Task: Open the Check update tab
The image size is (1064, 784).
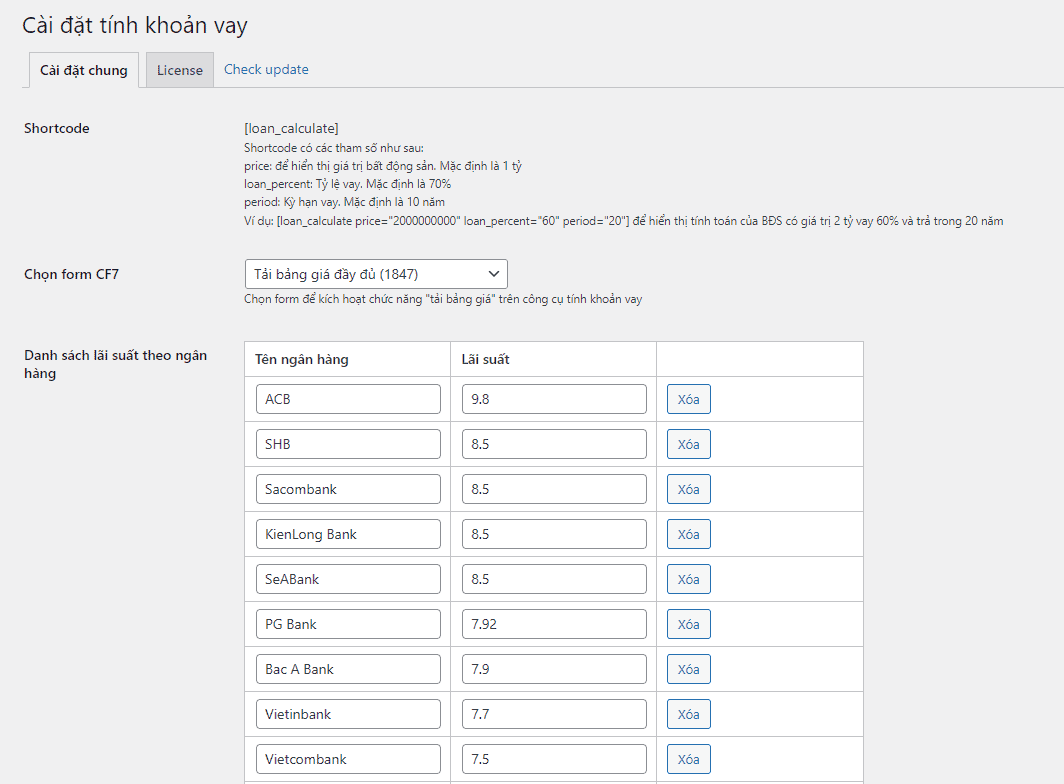Action: pyautogui.click(x=266, y=70)
